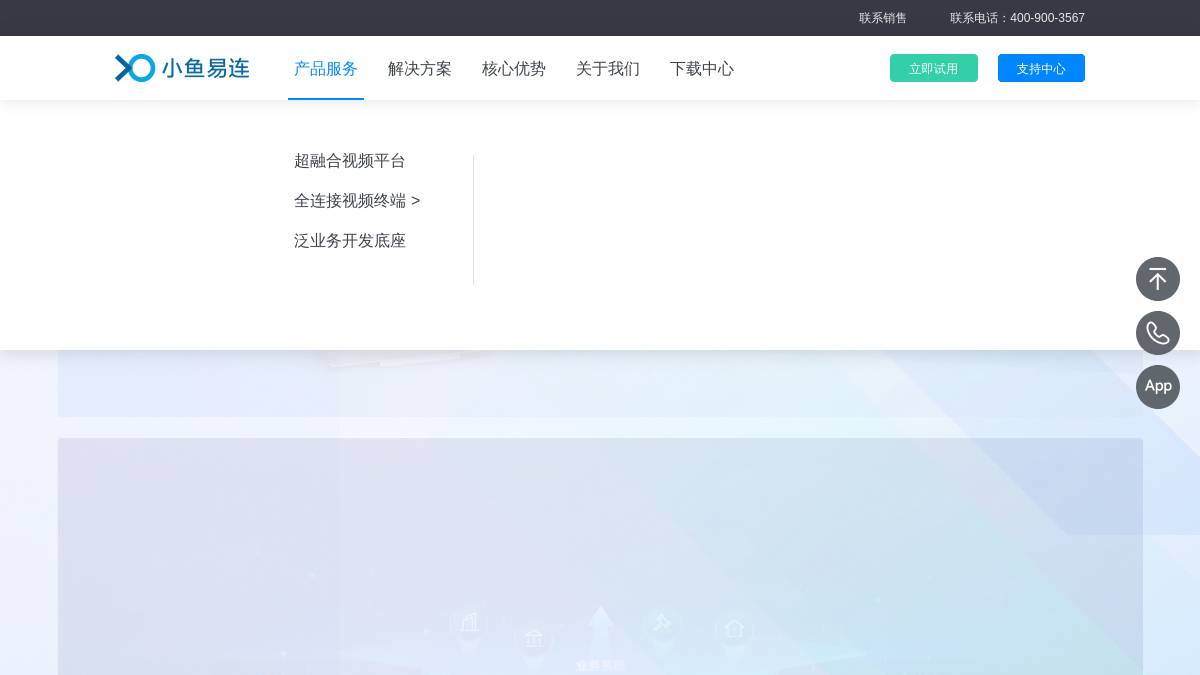Screen dimensions: 1200x675
Task: Click the back-to-top arrow icon
Action: pyautogui.click(x=1158, y=279)
